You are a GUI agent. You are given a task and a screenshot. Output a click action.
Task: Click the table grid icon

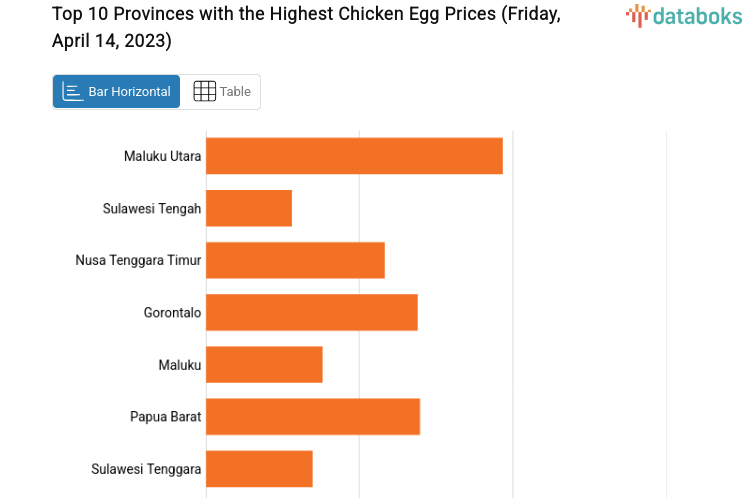[x=204, y=92]
